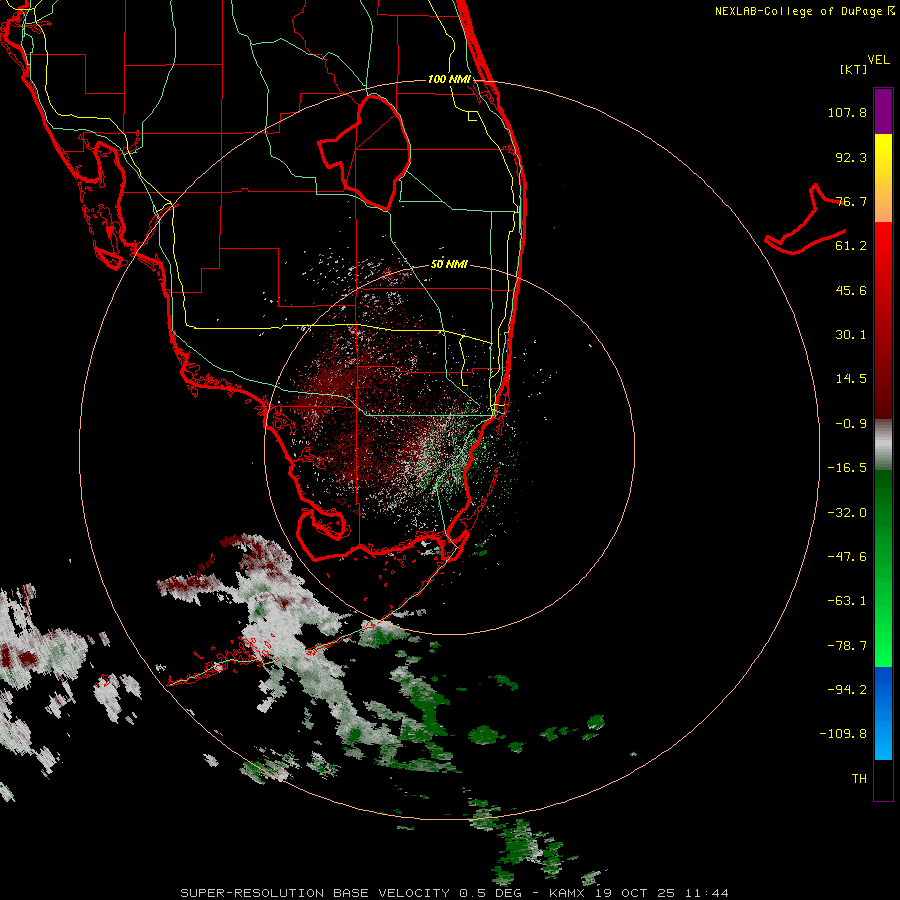Click the SUPER-RESOLUTION BASE VELOCITY caption
The height and width of the screenshot is (900, 900).
click(x=454, y=893)
